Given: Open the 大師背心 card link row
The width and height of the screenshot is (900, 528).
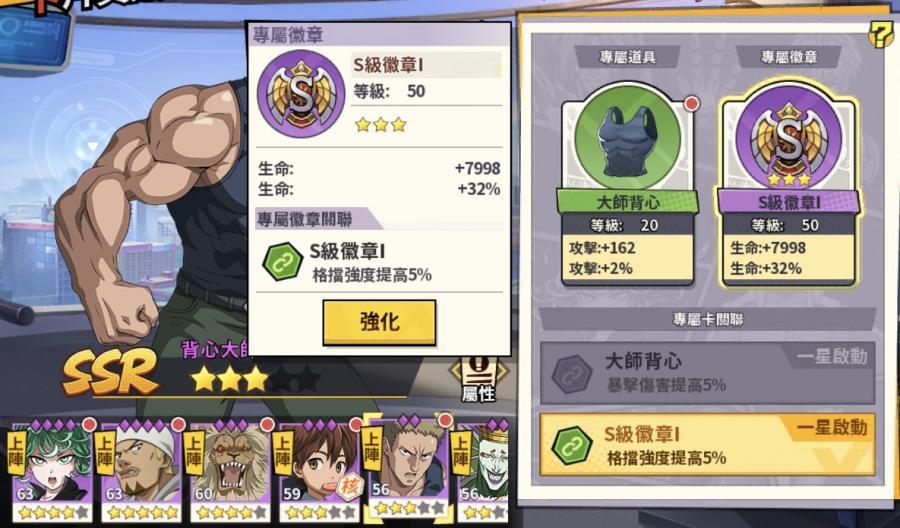Looking at the screenshot, I should point(708,373).
